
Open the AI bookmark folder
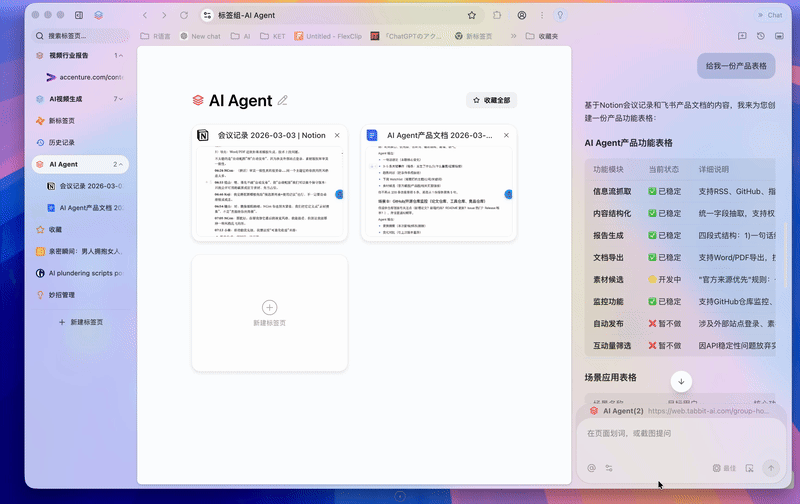(x=240, y=36)
